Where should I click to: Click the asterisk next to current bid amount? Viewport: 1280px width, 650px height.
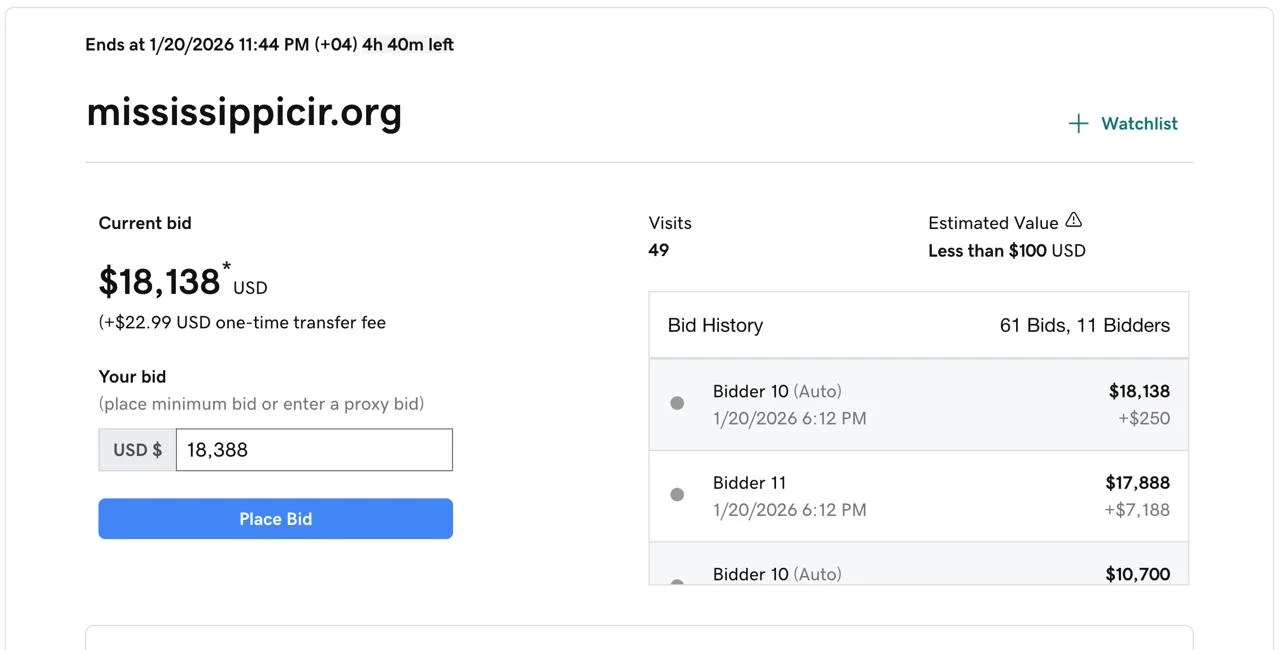tap(227, 267)
